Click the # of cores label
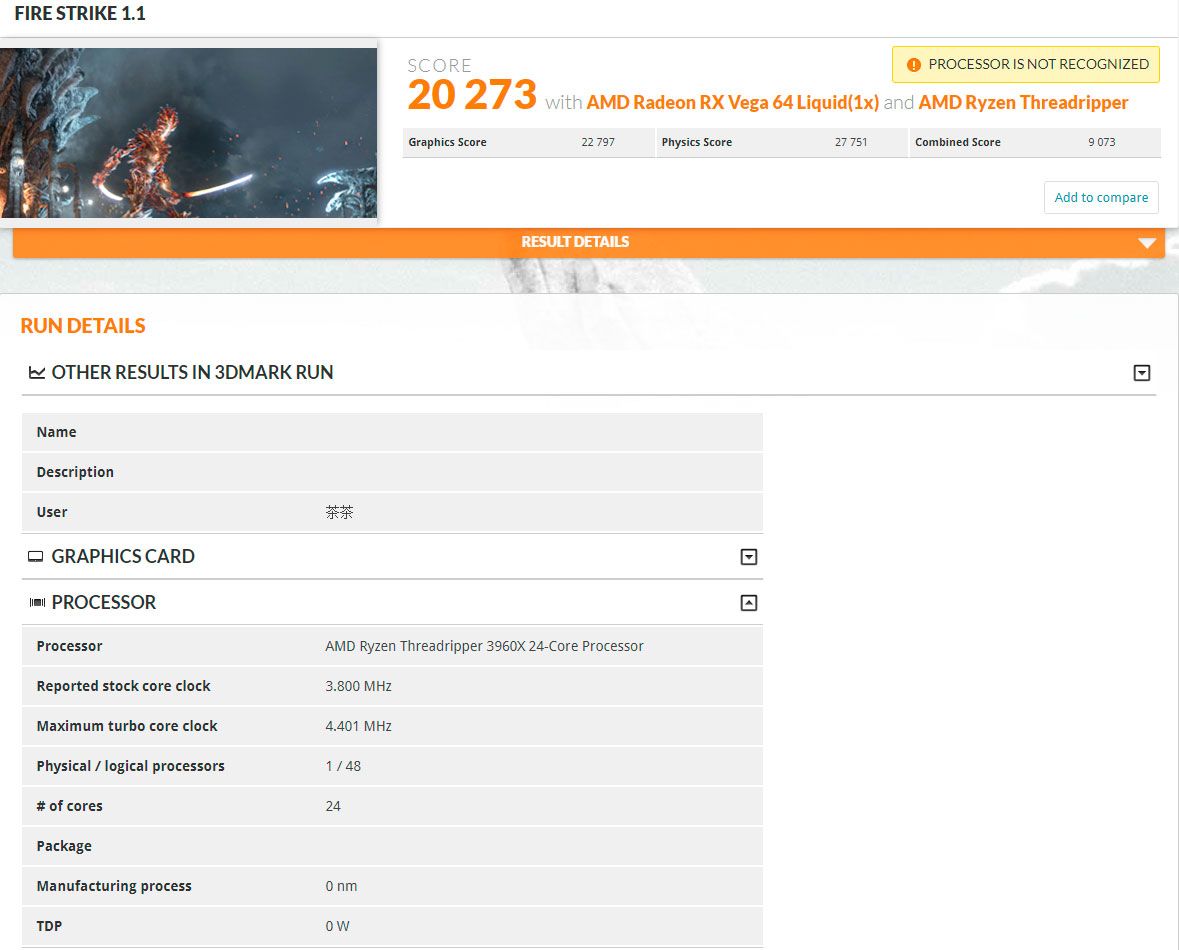The image size is (1179, 950). (x=69, y=806)
